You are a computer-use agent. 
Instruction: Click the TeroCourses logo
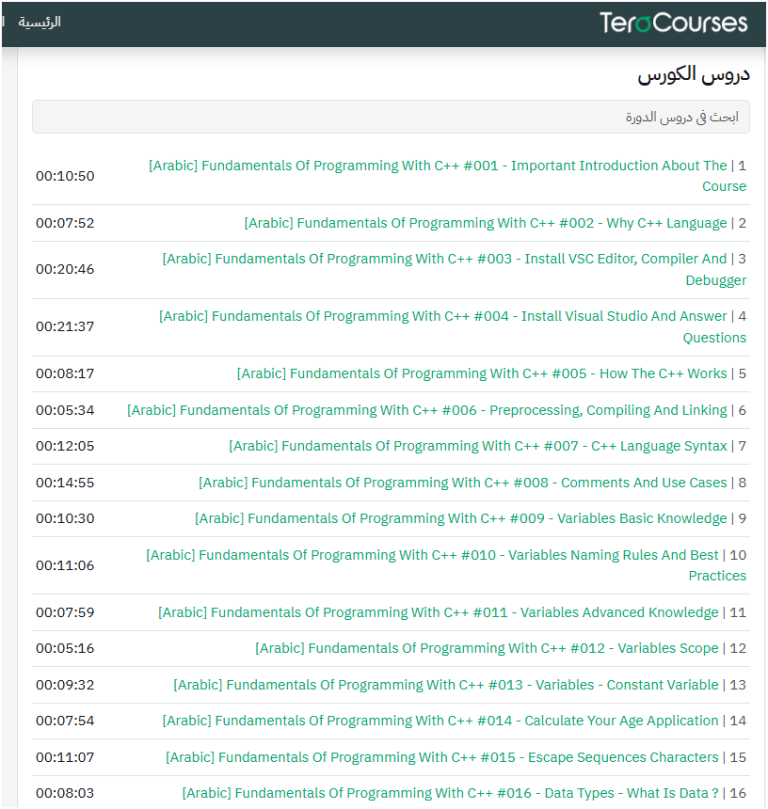click(x=673, y=22)
